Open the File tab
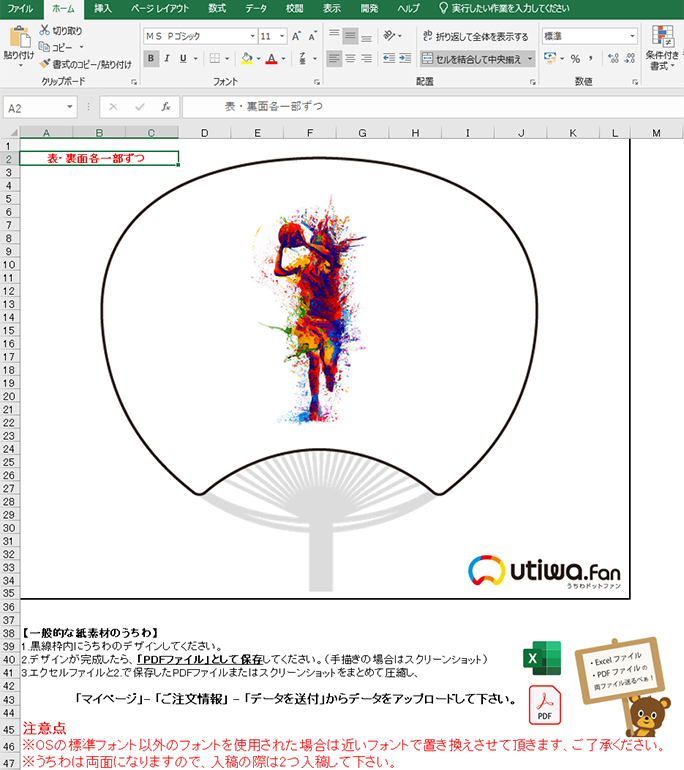The height and width of the screenshot is (770, 684). click(x=21, y=8)
